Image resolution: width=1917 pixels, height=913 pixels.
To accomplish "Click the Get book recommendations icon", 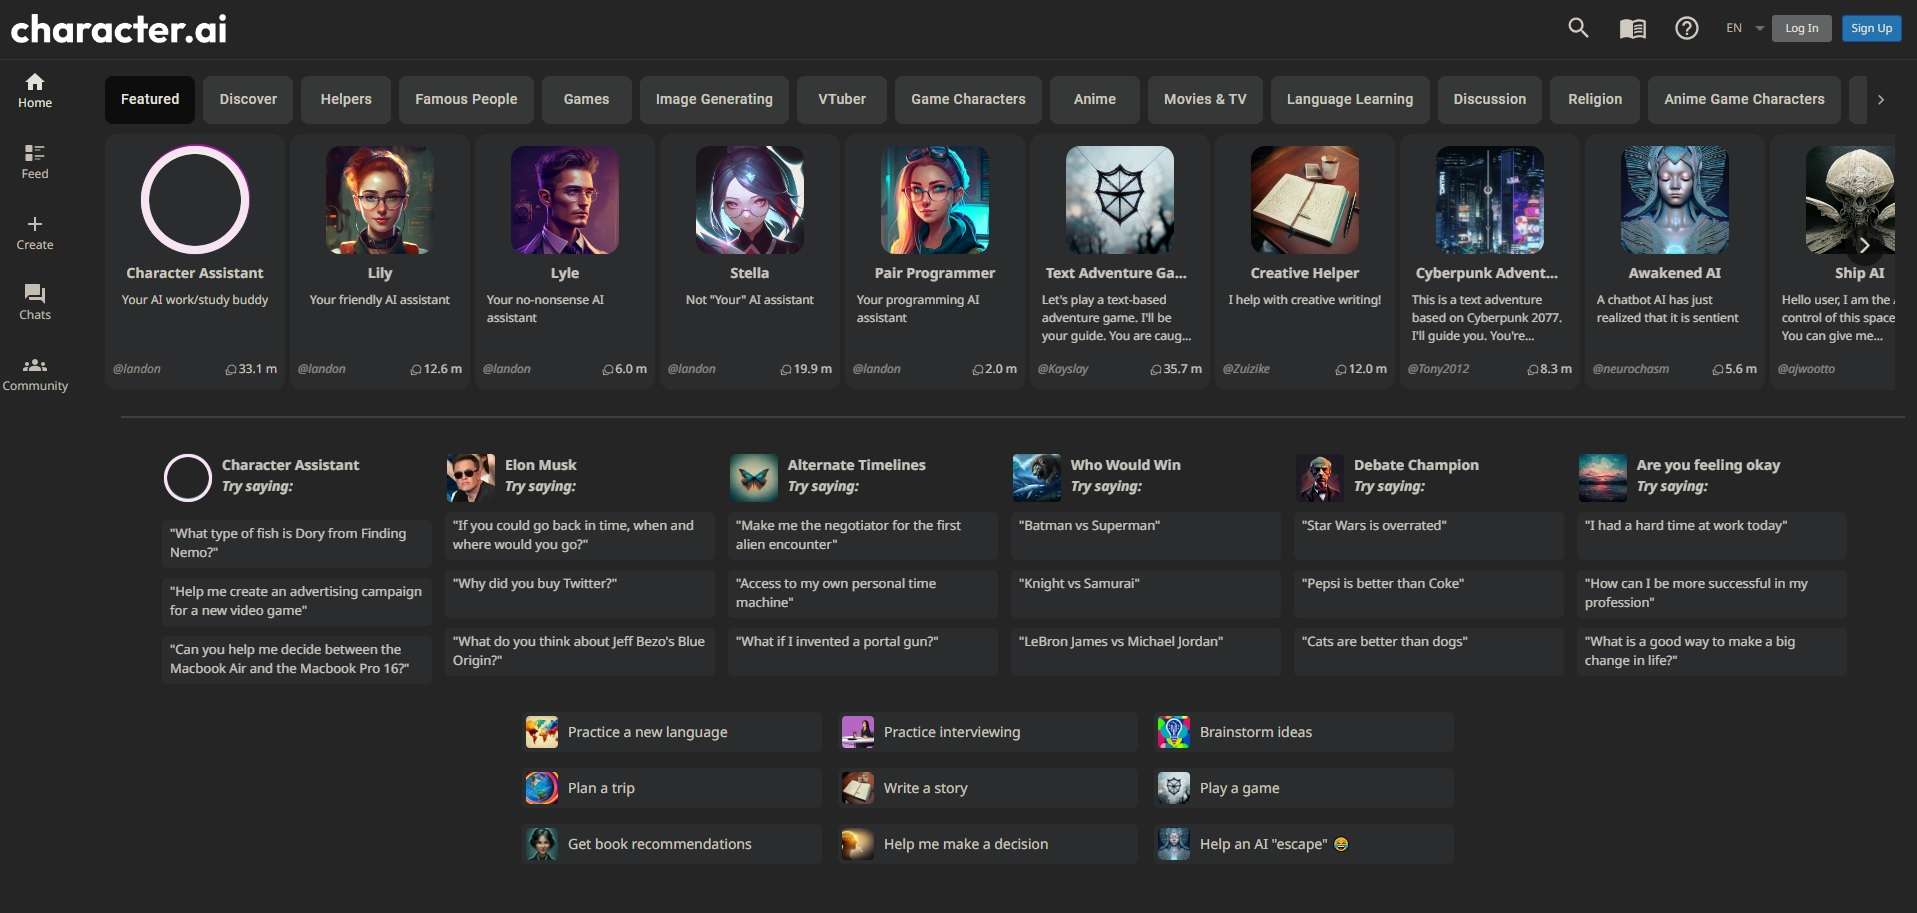I will point(542,844).
